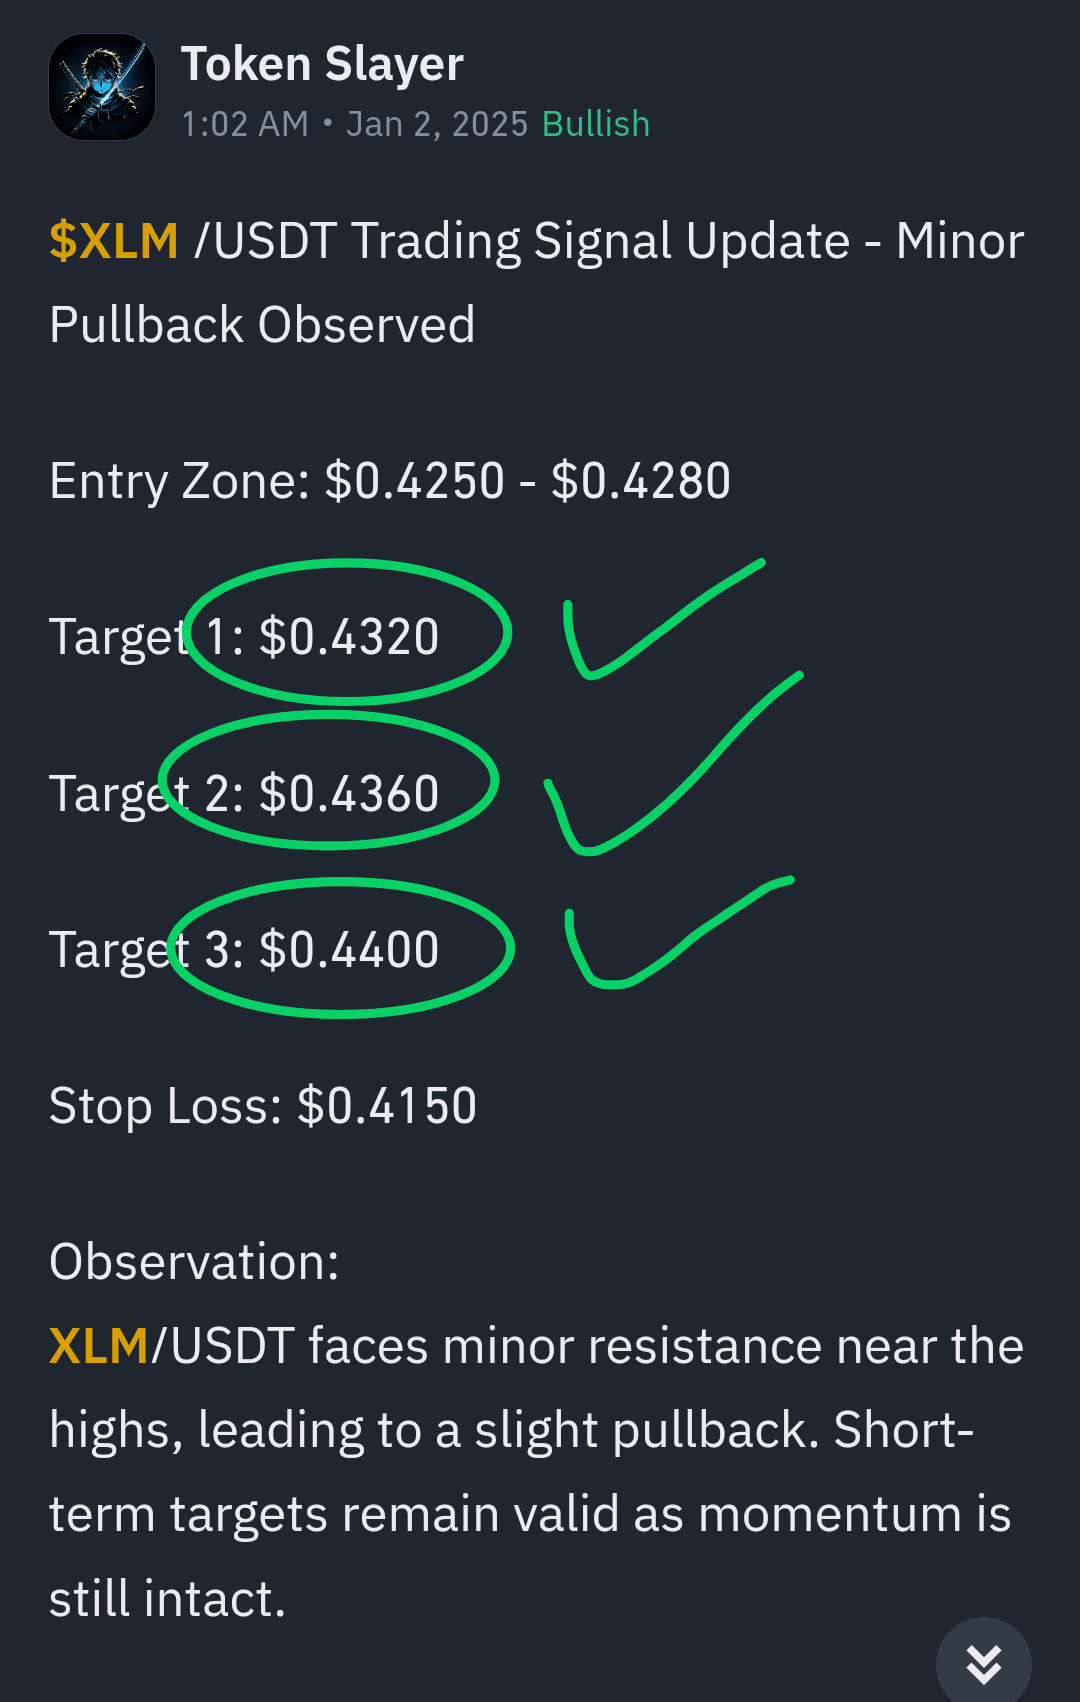1080x1702 pixels.
Task: Tap the Entry Zone price line
Action: coord(390,481)
